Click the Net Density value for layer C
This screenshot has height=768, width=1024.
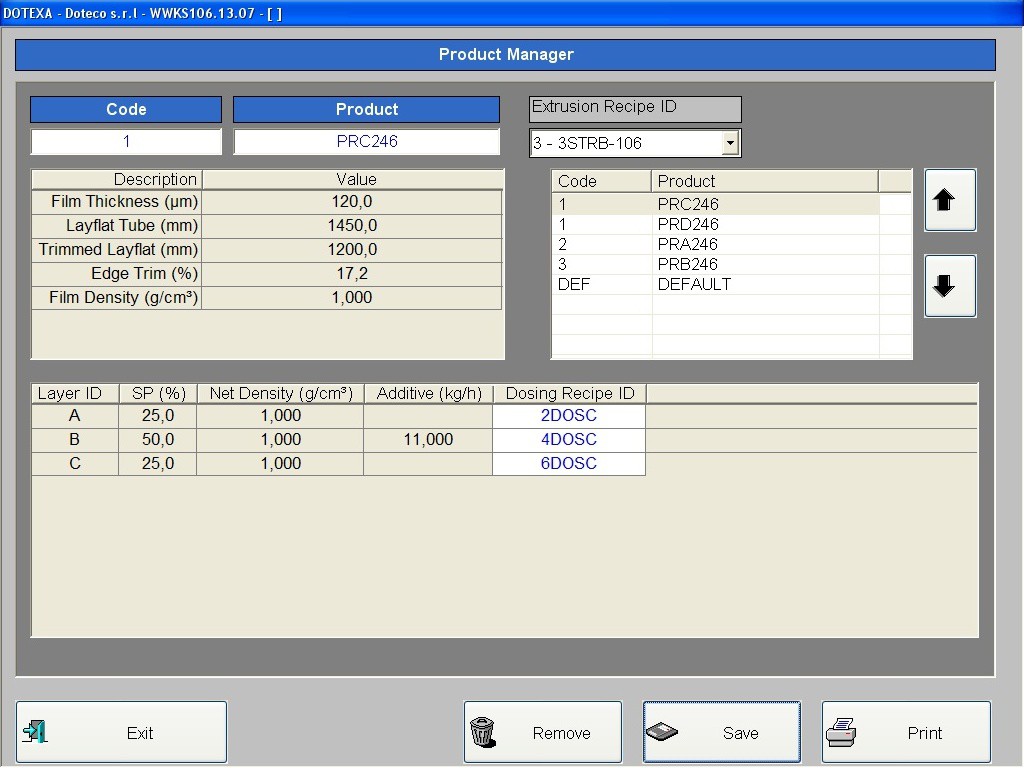coord(280,464)
